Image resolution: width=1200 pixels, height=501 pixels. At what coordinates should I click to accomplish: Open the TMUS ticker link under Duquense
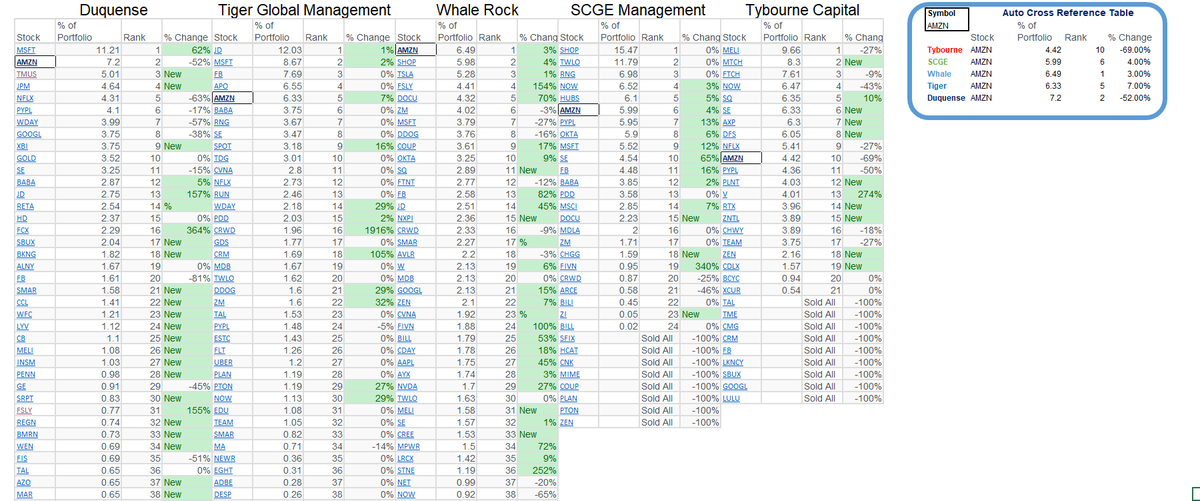(x=27, y=73)
